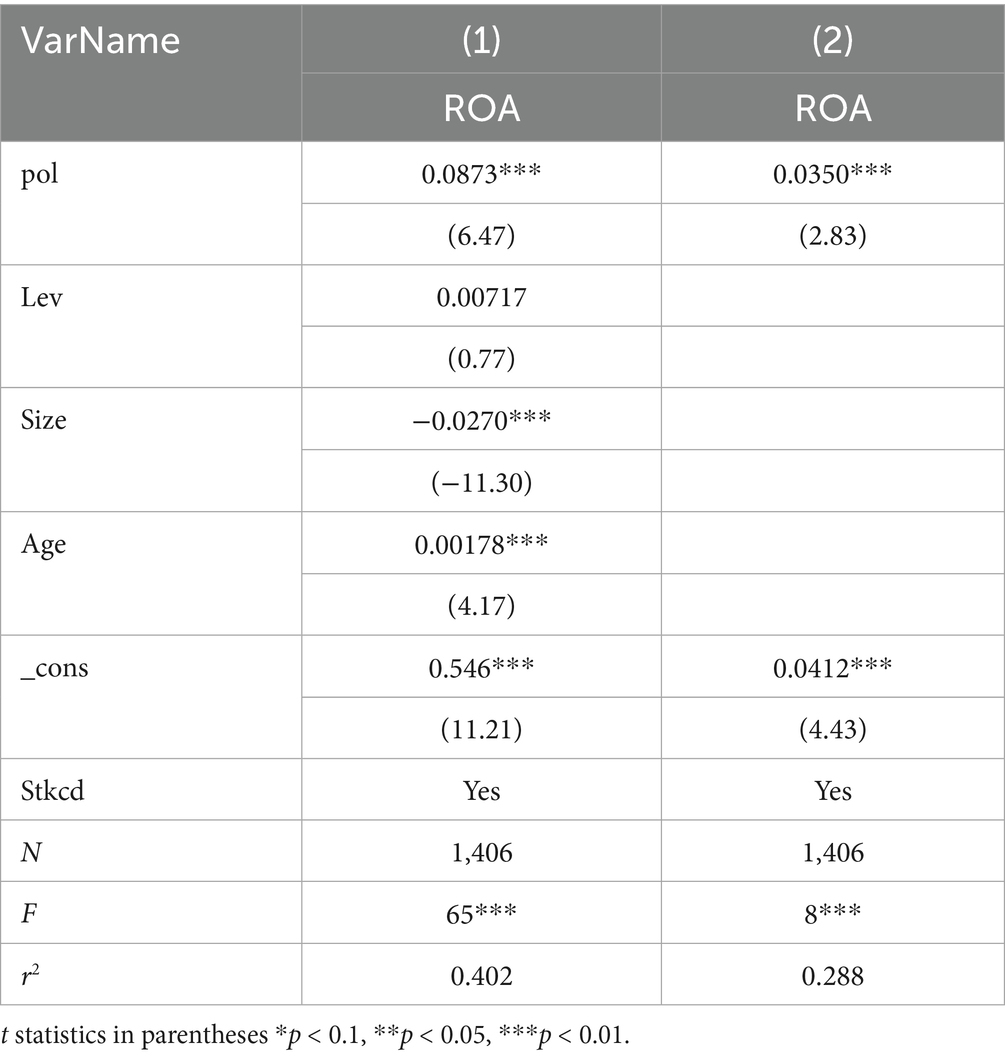Click the Stkcd row label
The width and height of the screenshot is (1005, 1059).
[x=49, y=790]
